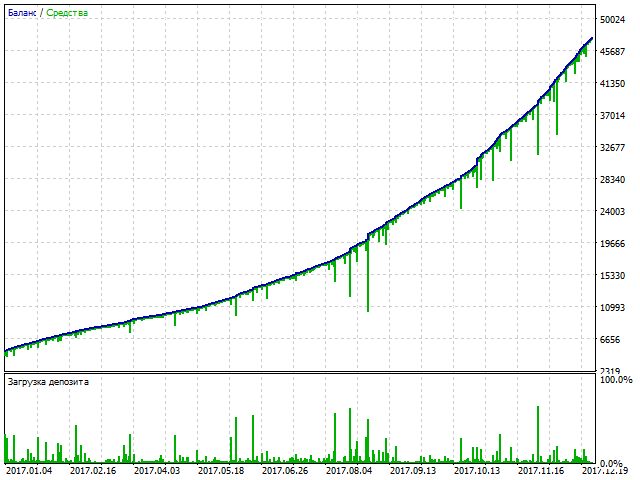Screen dimensions: 640x480
Task: Click the 2017.09.13 date label
Action: [x=413, y=471]
